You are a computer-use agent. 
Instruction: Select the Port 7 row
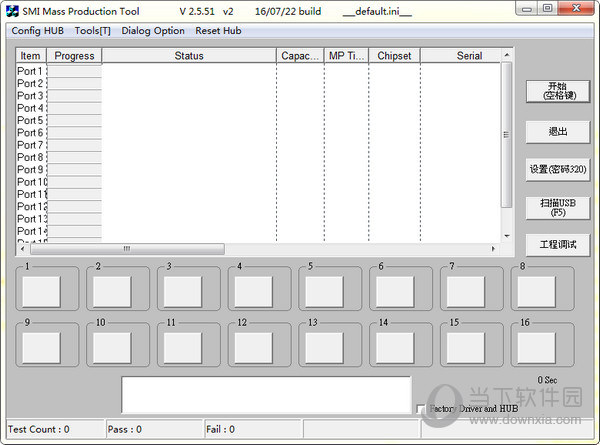click(258, 145)
